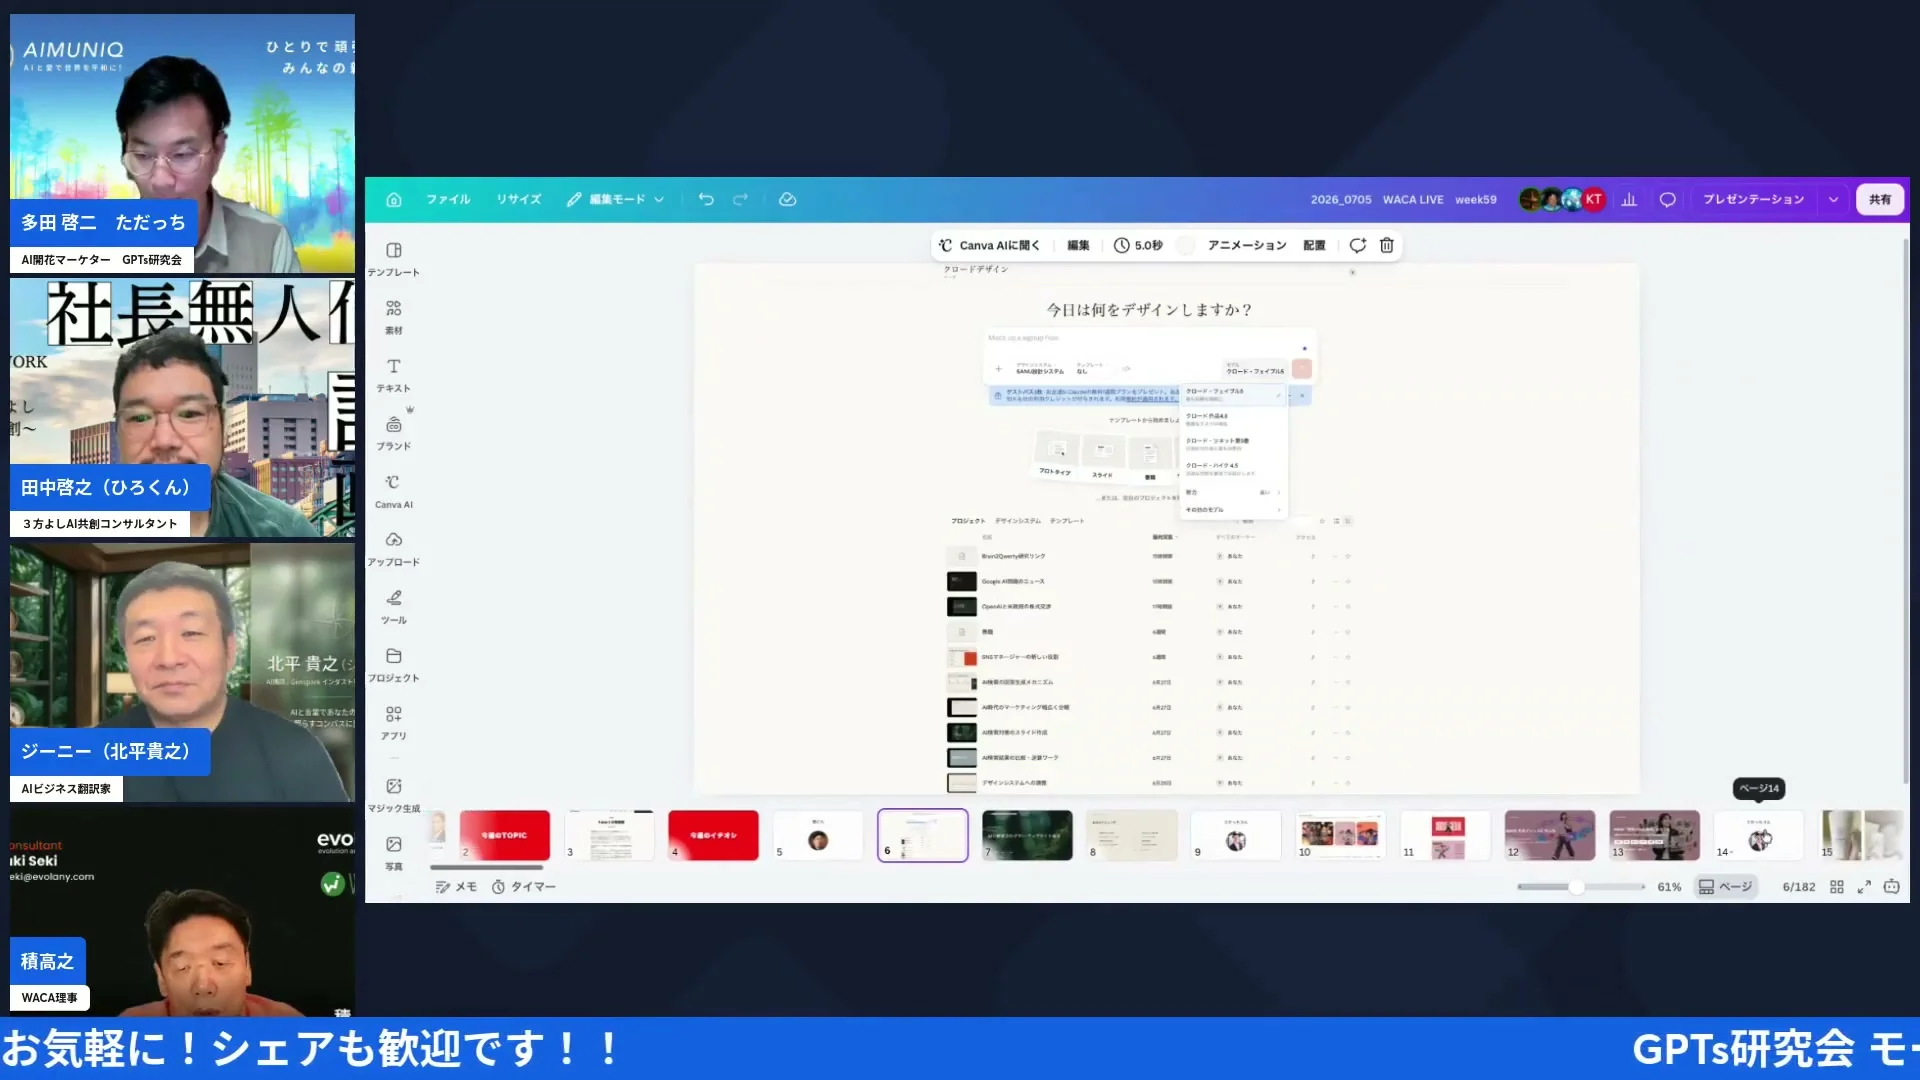Open アニメーション options
This screenshot has width=1920, height=1080.
coord(1247,245)
